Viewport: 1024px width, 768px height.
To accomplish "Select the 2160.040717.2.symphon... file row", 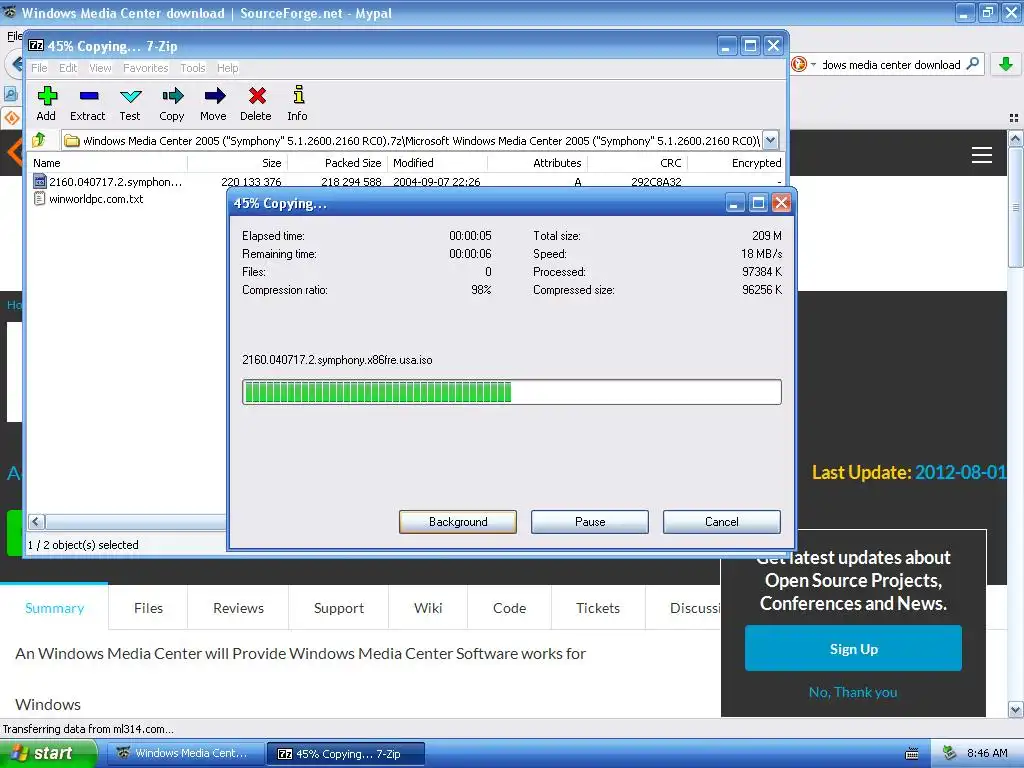I will [407, 182].
